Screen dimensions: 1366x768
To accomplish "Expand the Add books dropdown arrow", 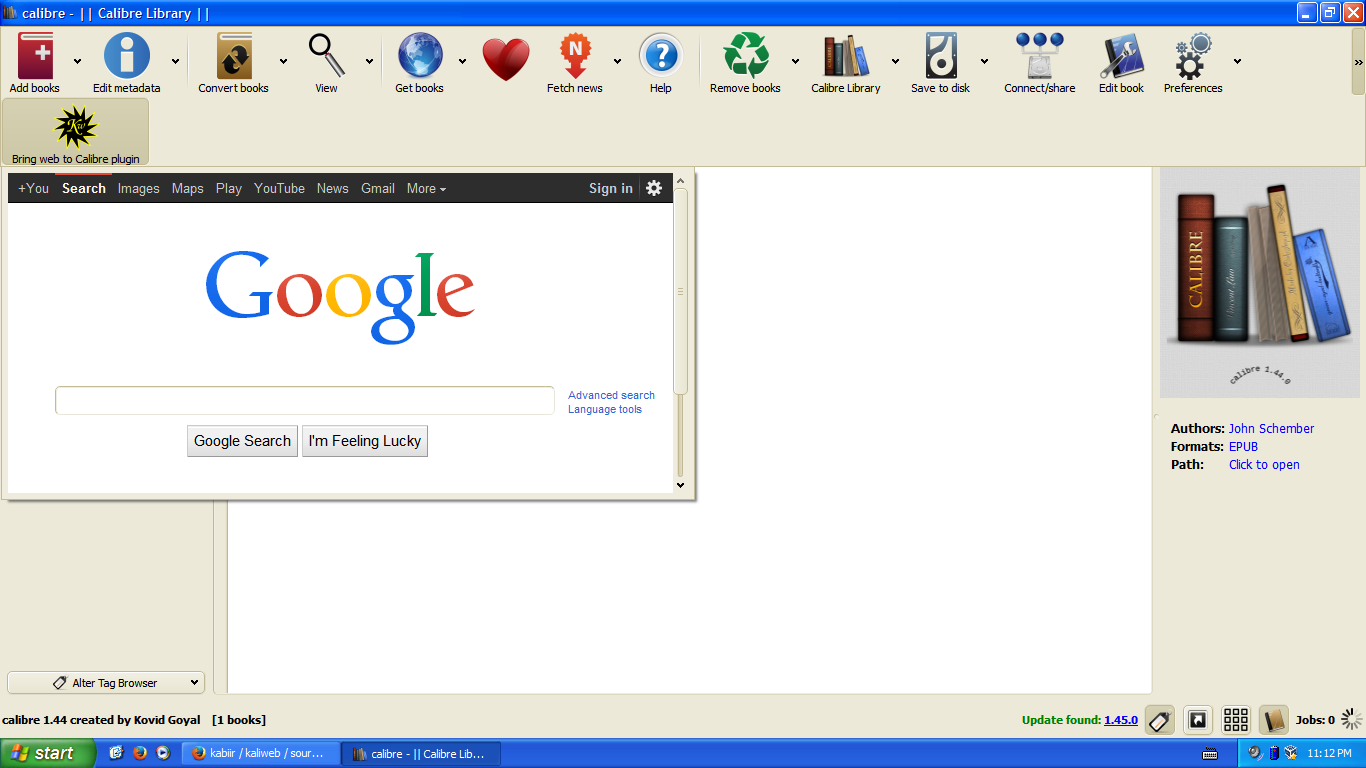I will pos(77,61).
